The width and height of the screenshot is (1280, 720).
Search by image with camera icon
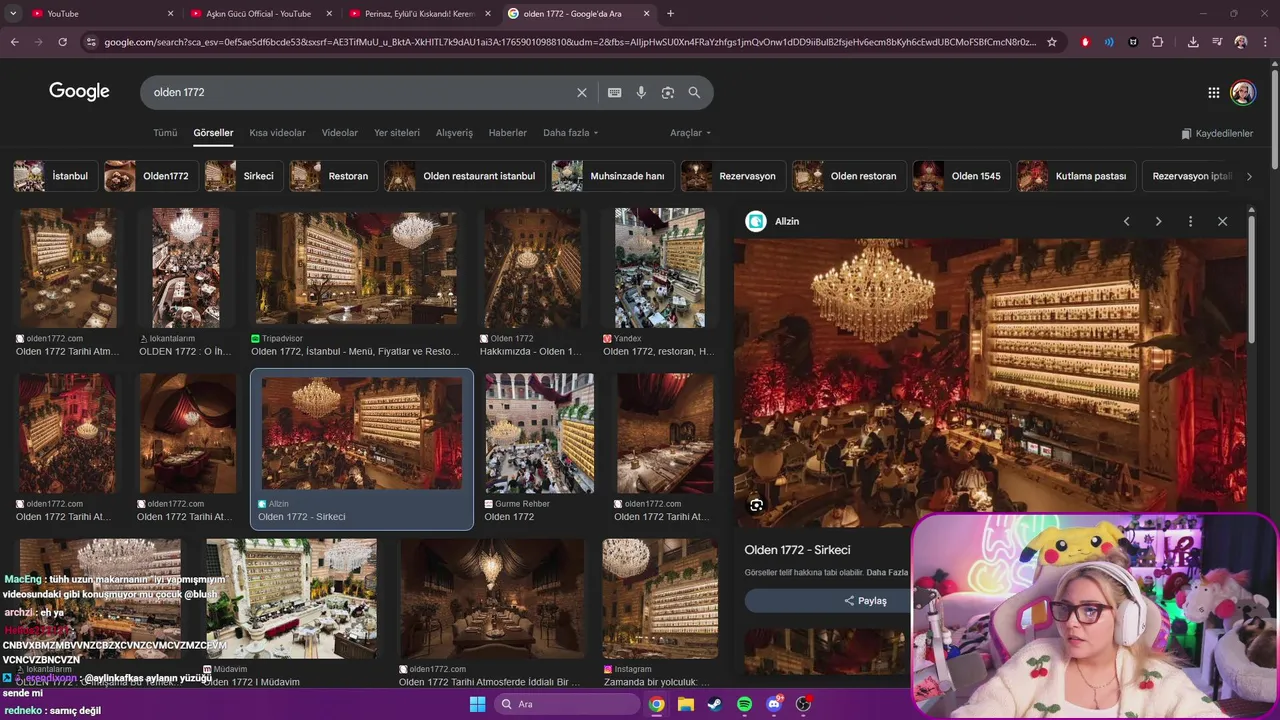(668, 92)
